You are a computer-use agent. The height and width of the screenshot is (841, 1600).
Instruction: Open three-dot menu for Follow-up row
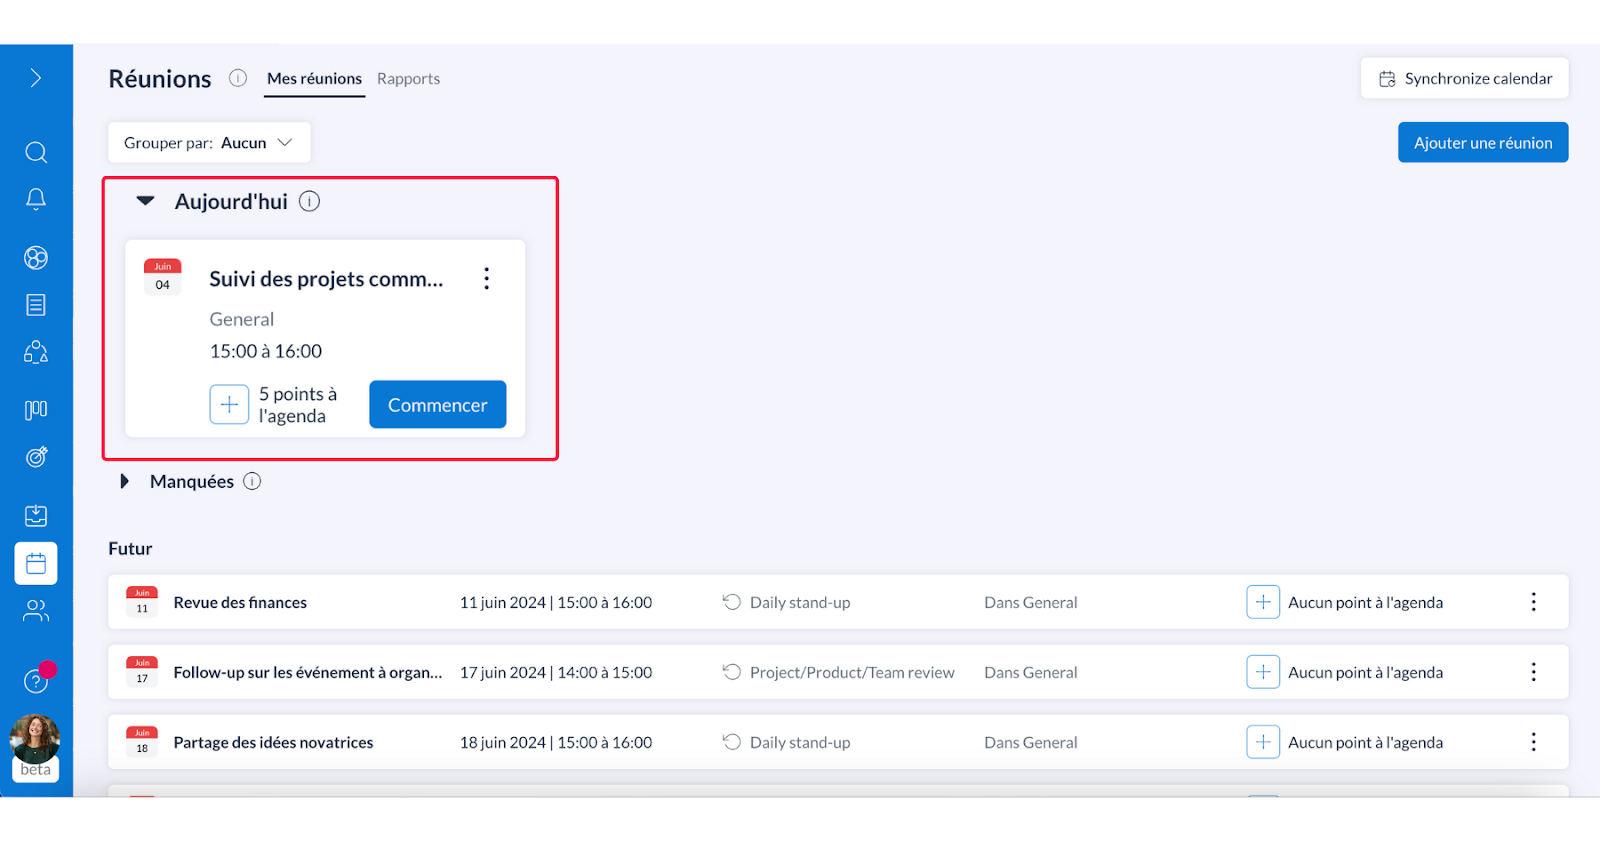pos(1533,672)
